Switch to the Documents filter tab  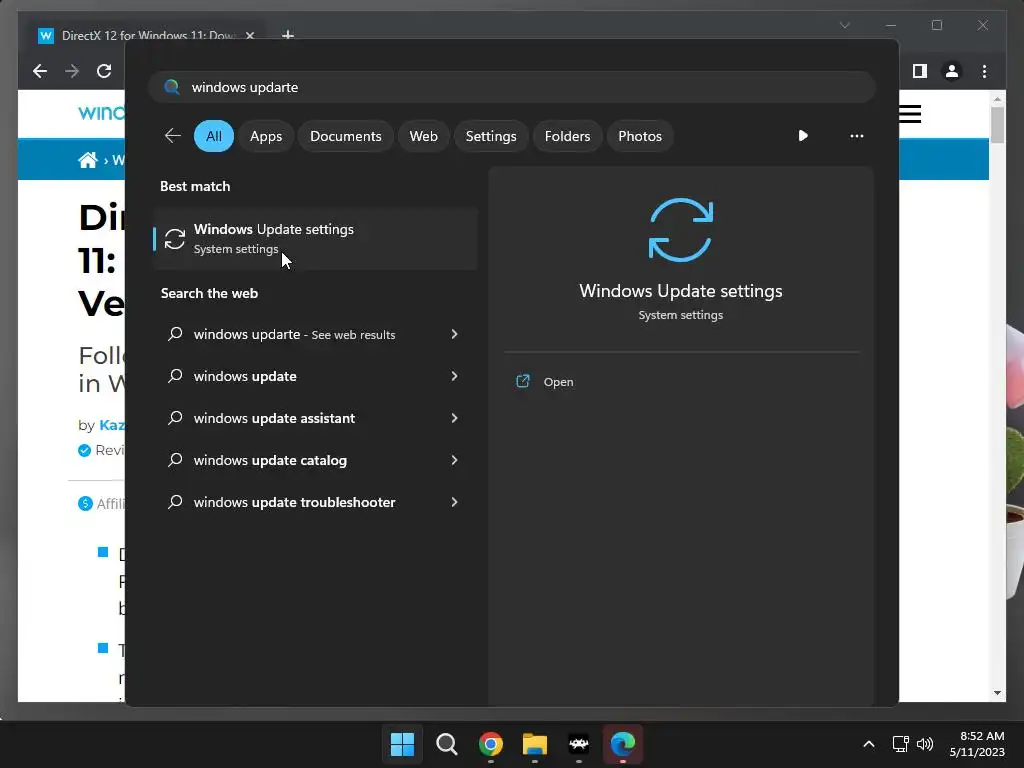click(345, 136)
